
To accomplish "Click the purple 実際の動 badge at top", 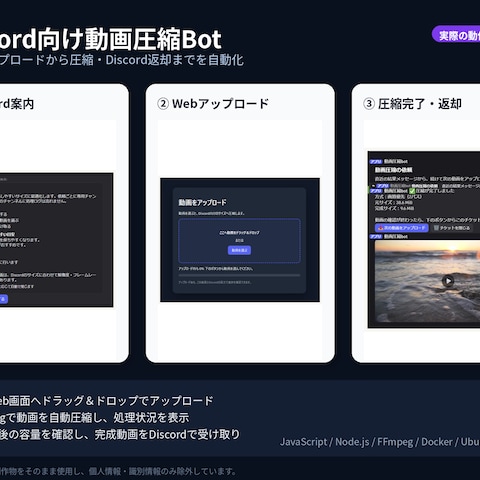I will click(456, 35).
